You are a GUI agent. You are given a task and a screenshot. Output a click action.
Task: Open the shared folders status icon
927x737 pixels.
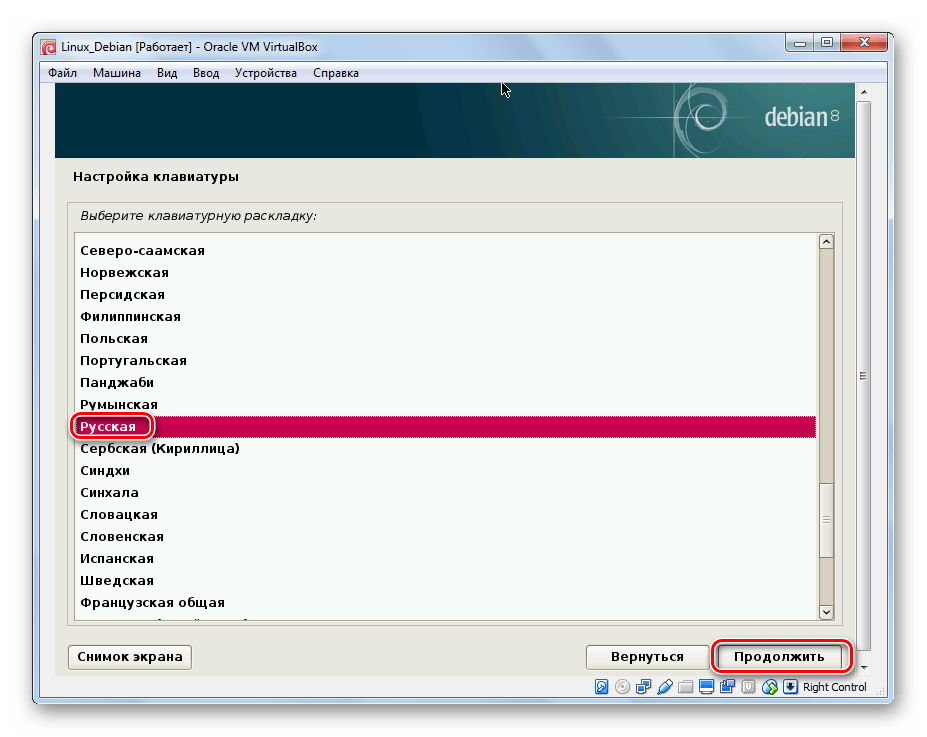(x=685, y=687)
